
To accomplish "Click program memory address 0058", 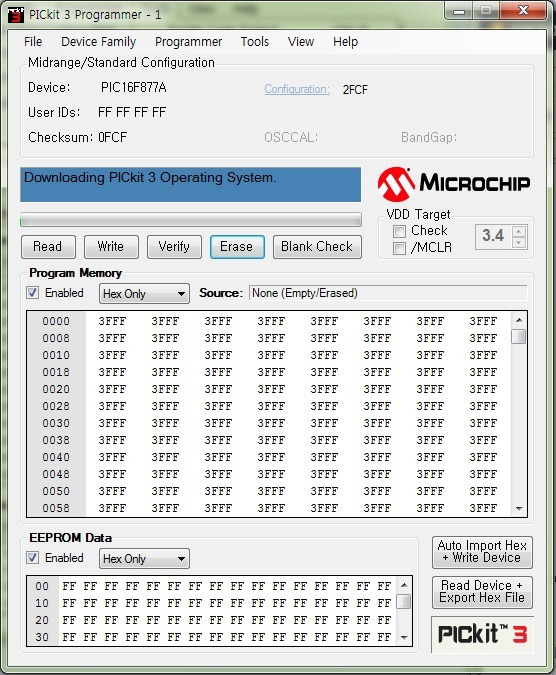I will click(56, 508).
